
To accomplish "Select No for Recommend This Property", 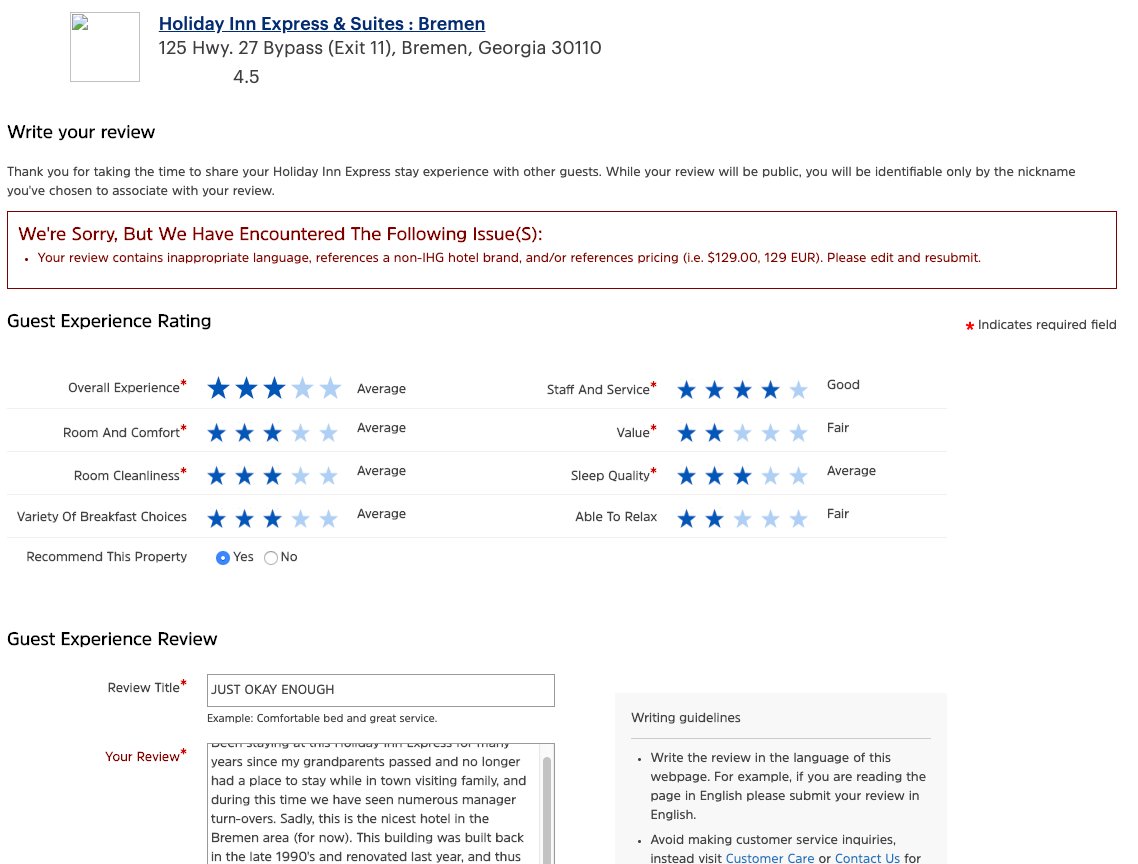I will (271, 558).
